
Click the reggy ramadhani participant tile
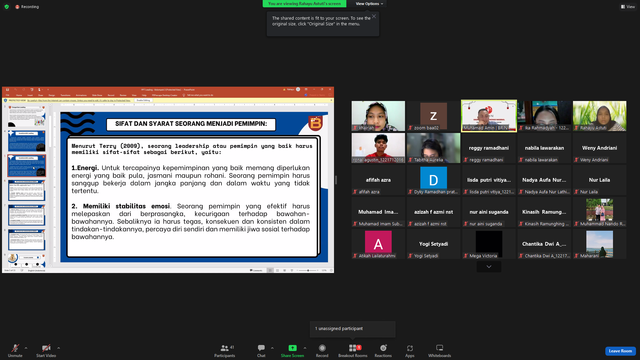point(489,148)
